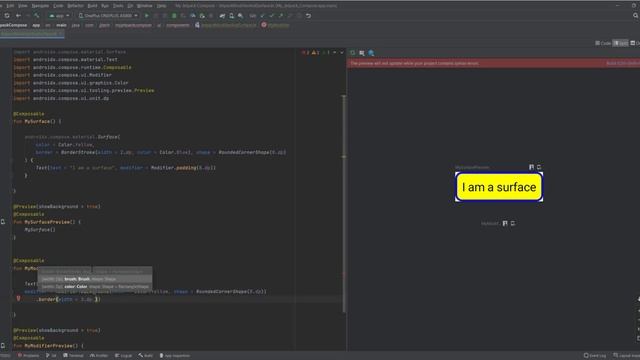Click the Sync project icon in toolbar
Image resolution: width=640 pixels, height=360 pixels.
point(7,16)
